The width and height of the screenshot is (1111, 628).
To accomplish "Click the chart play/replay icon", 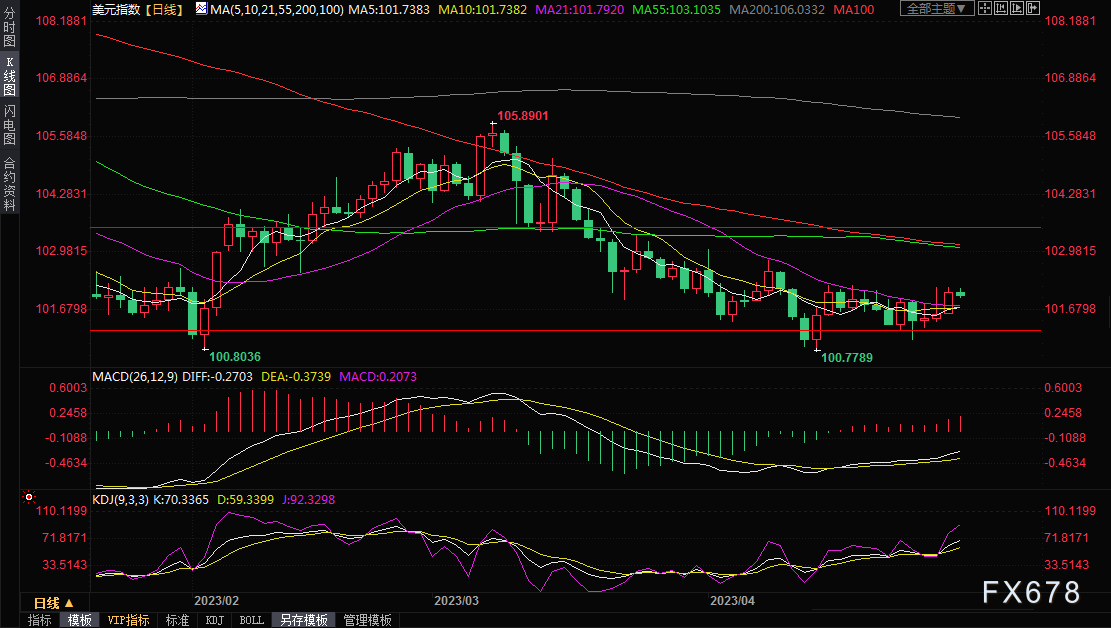I will pyautogui.click(x=1017, y=9).
